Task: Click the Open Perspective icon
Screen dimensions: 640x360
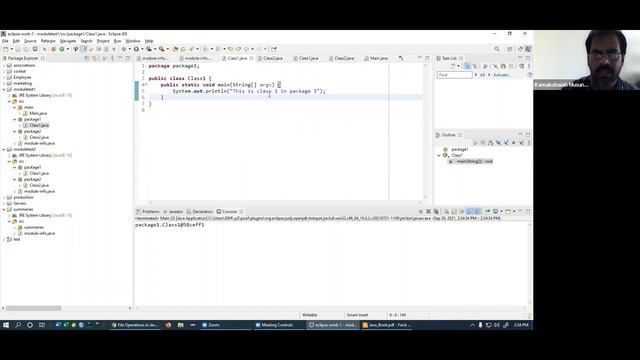Action: (509, 49)
